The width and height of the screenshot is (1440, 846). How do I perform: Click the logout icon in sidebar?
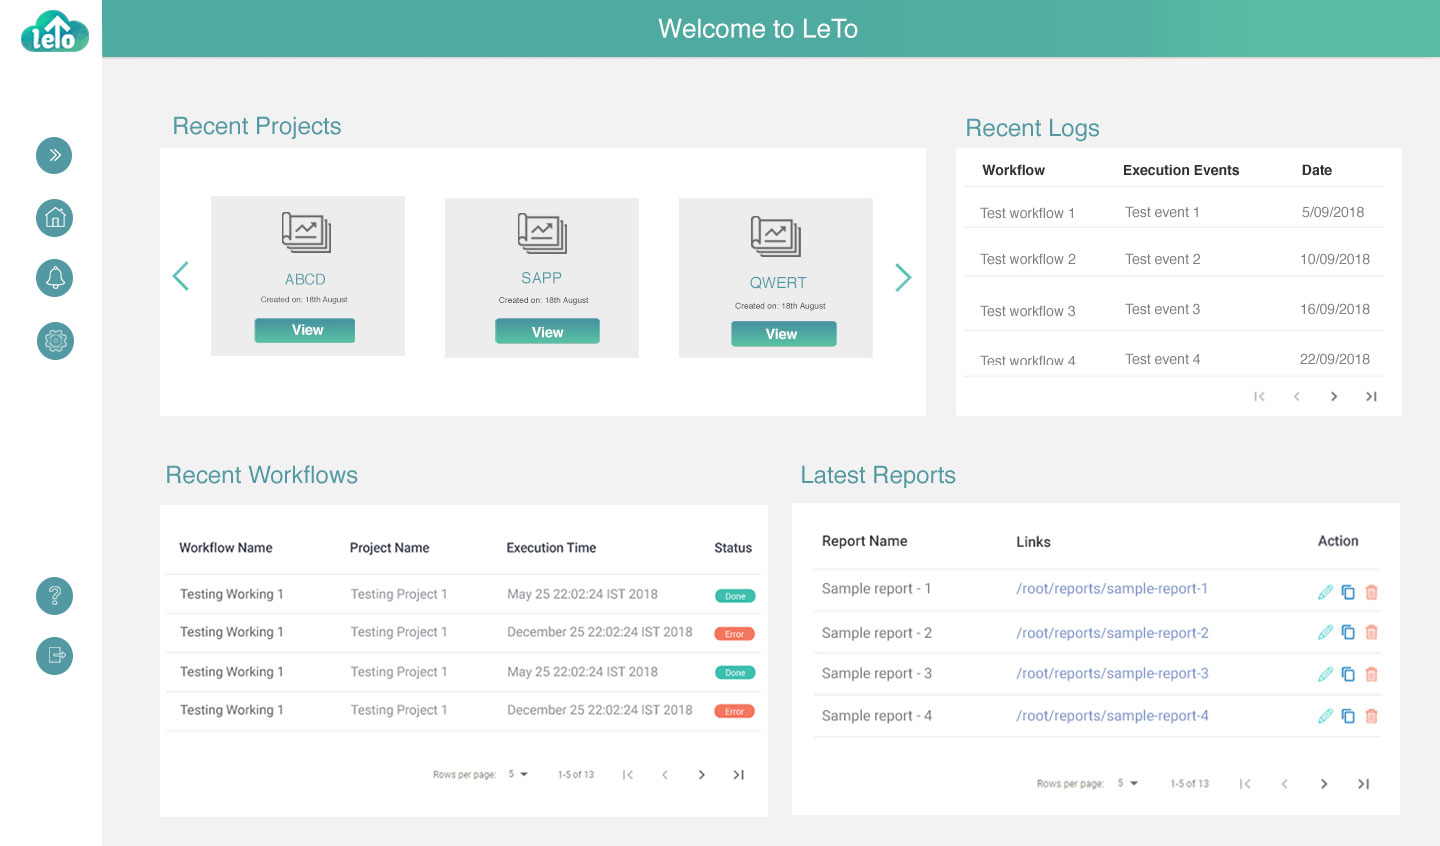[55, 656]
